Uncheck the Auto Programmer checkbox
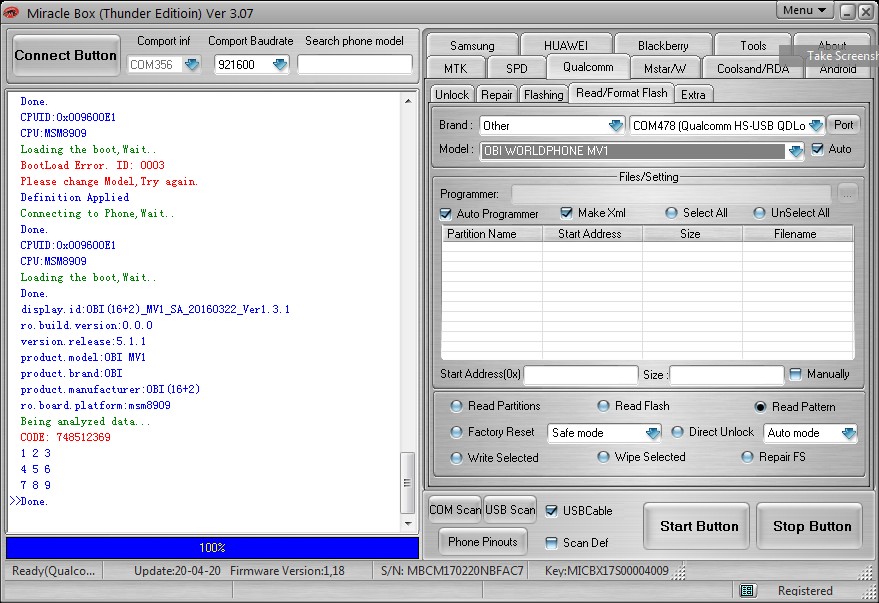 tap(446, 214)
